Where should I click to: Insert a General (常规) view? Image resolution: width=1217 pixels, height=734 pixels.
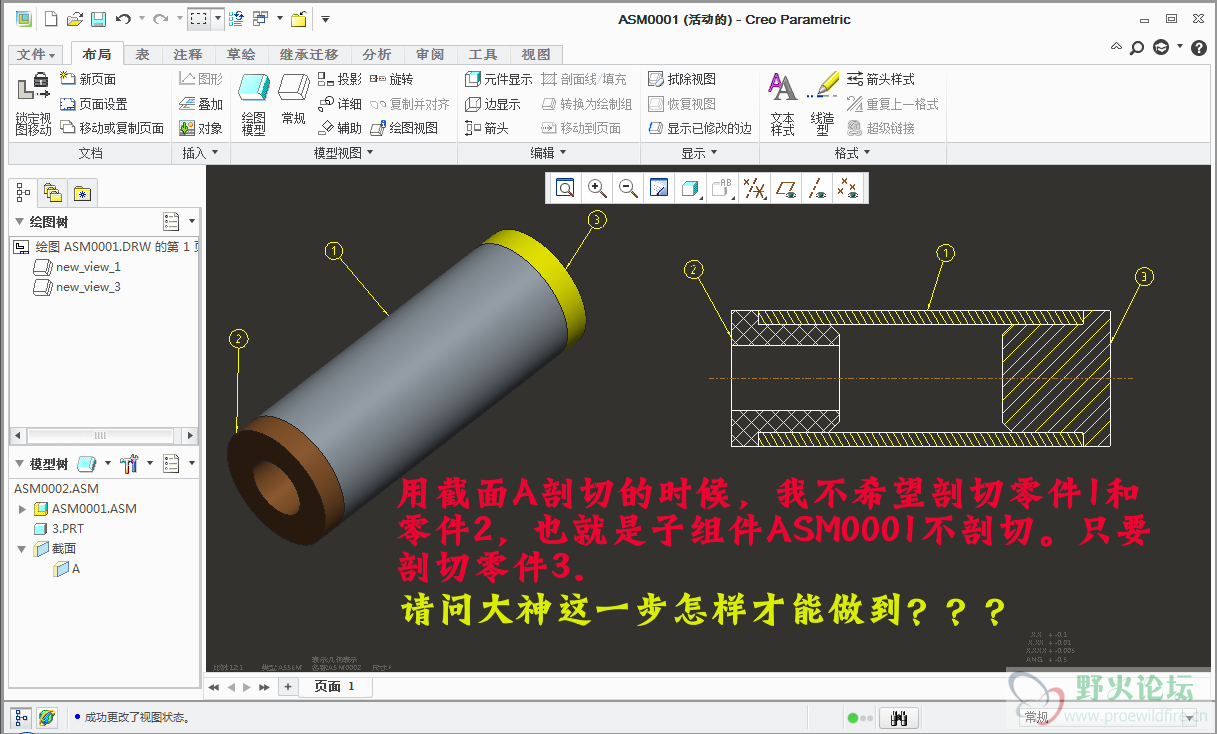[x=293, y=99]
